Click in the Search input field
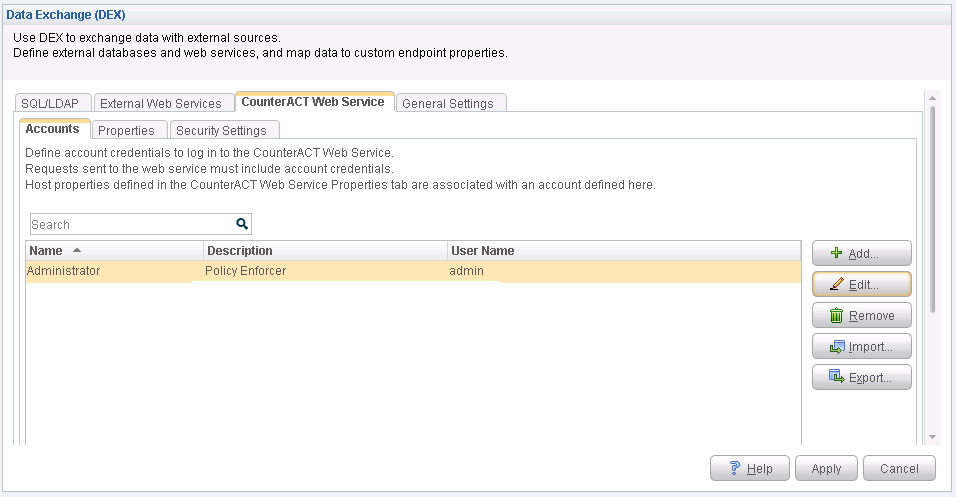Screen dimensions: 956x497 pos(130,224)
